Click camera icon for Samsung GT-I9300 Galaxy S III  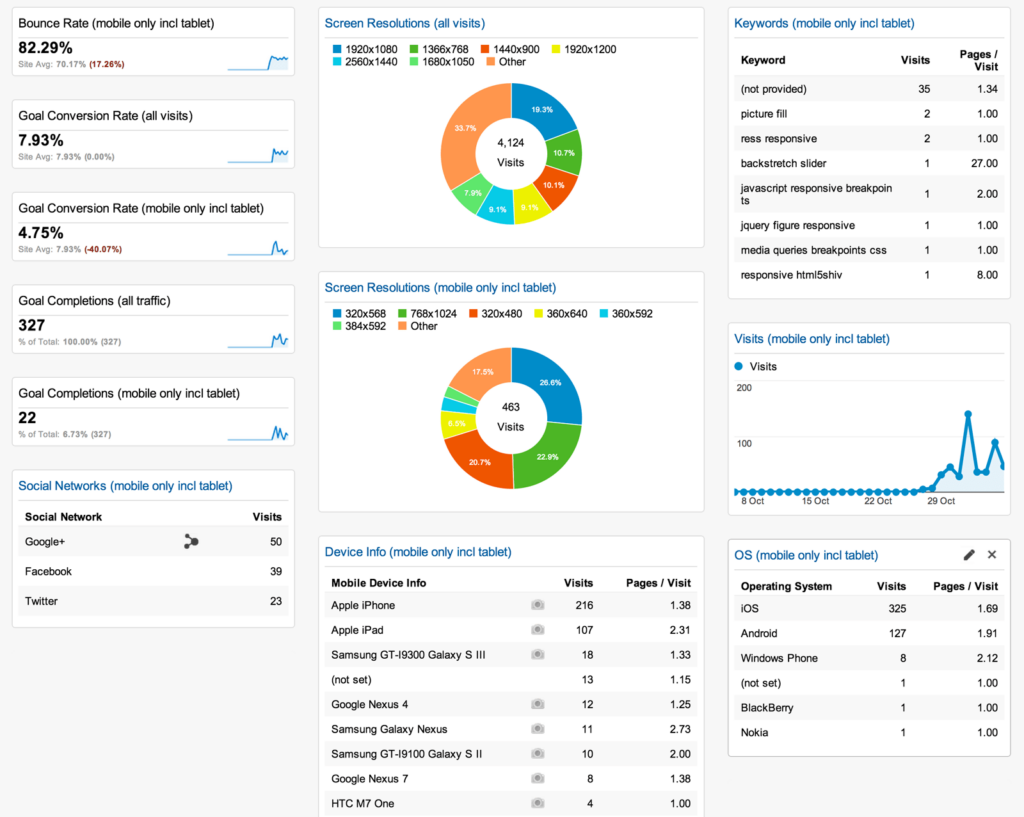537,654
